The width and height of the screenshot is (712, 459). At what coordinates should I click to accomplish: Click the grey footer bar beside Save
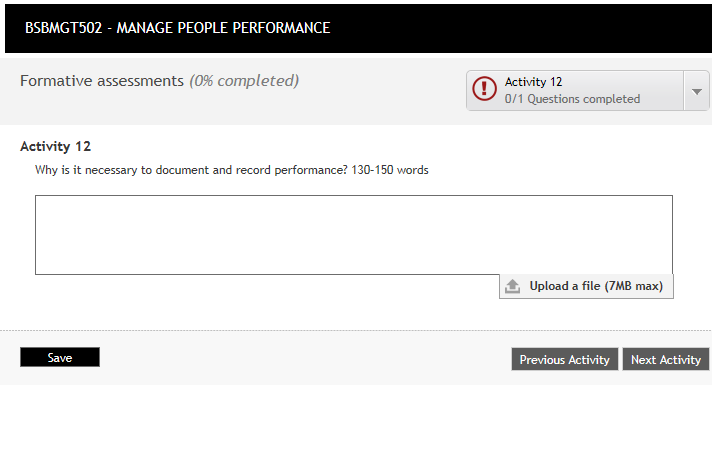point(300,358)
